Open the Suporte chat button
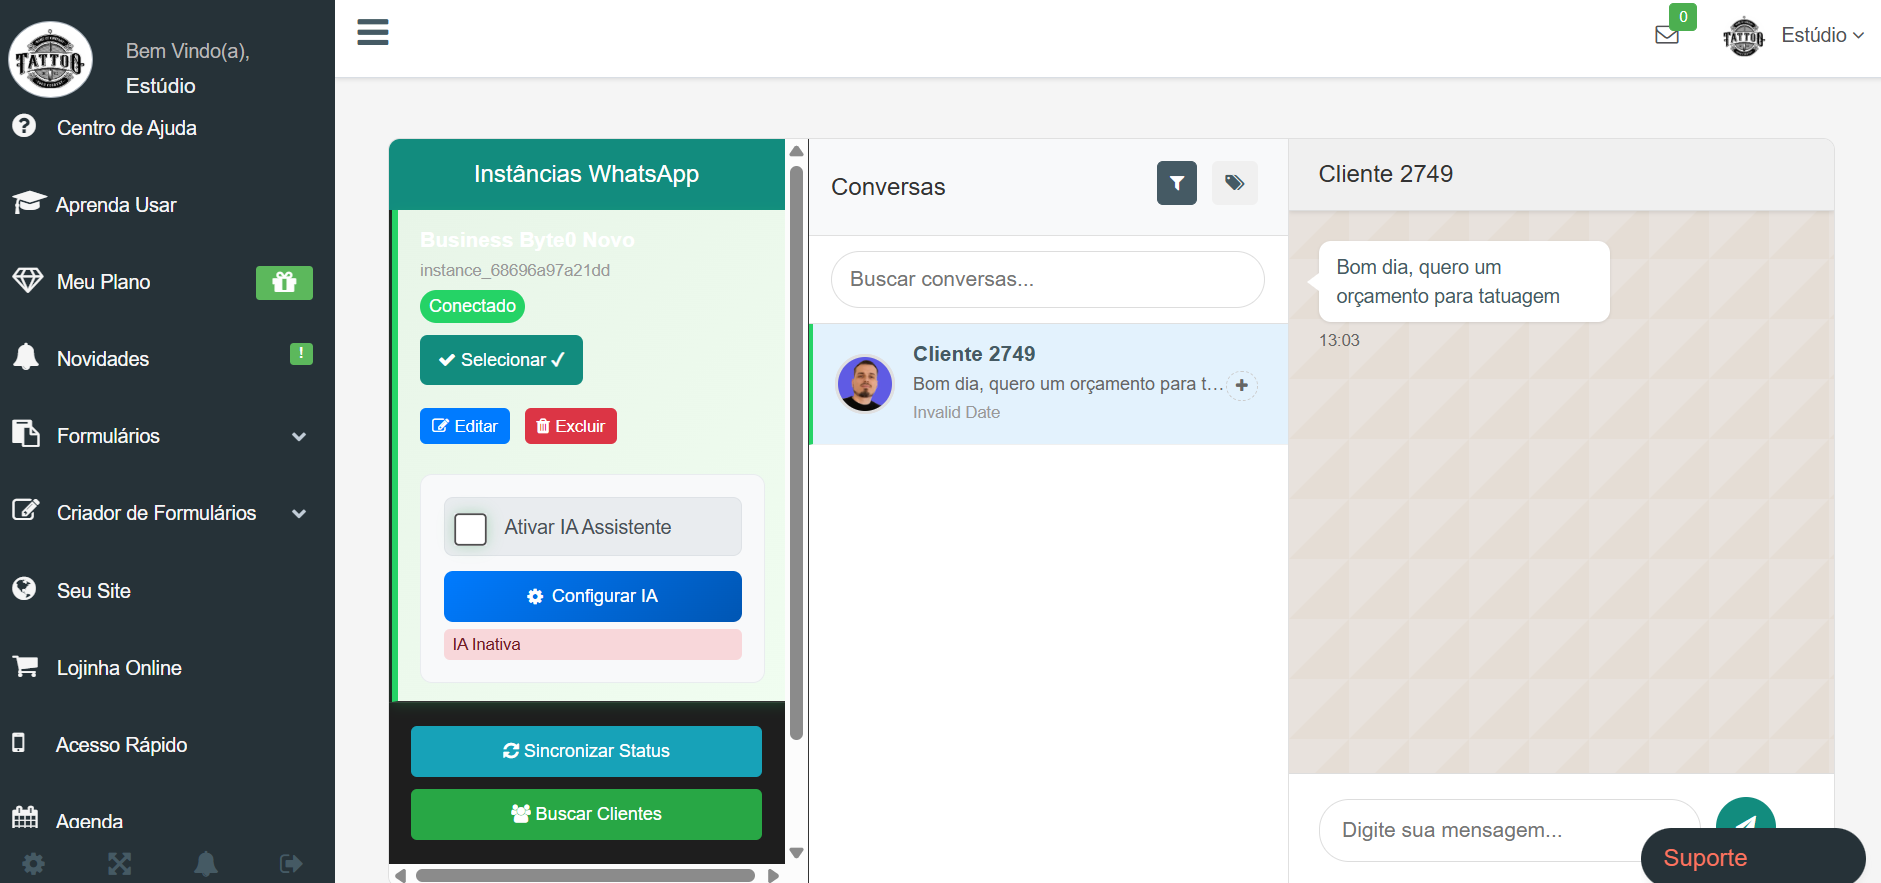This screenshot has height=883, width=1881. 1753,857
